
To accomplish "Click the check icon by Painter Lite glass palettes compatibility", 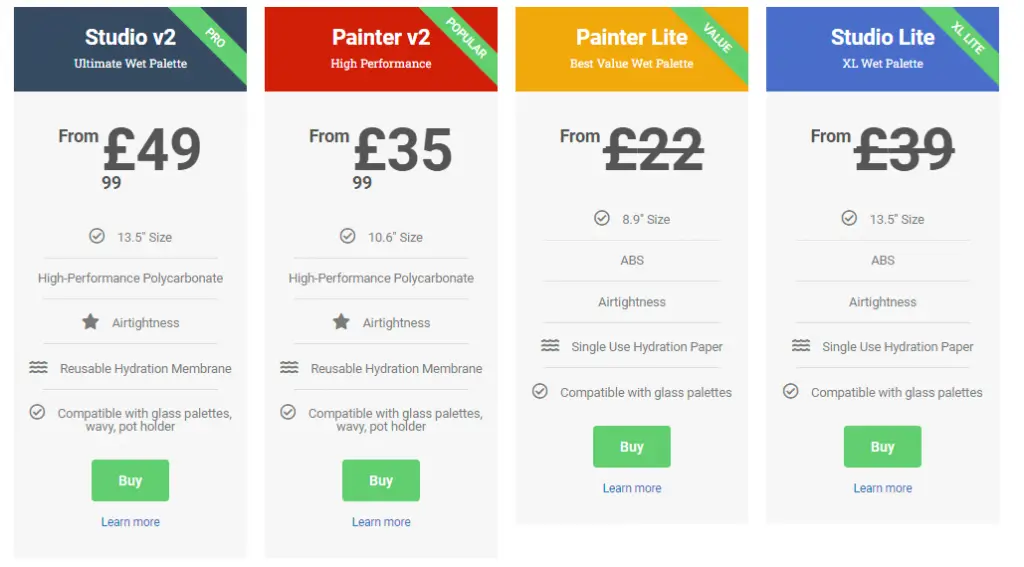I will 539,391.
